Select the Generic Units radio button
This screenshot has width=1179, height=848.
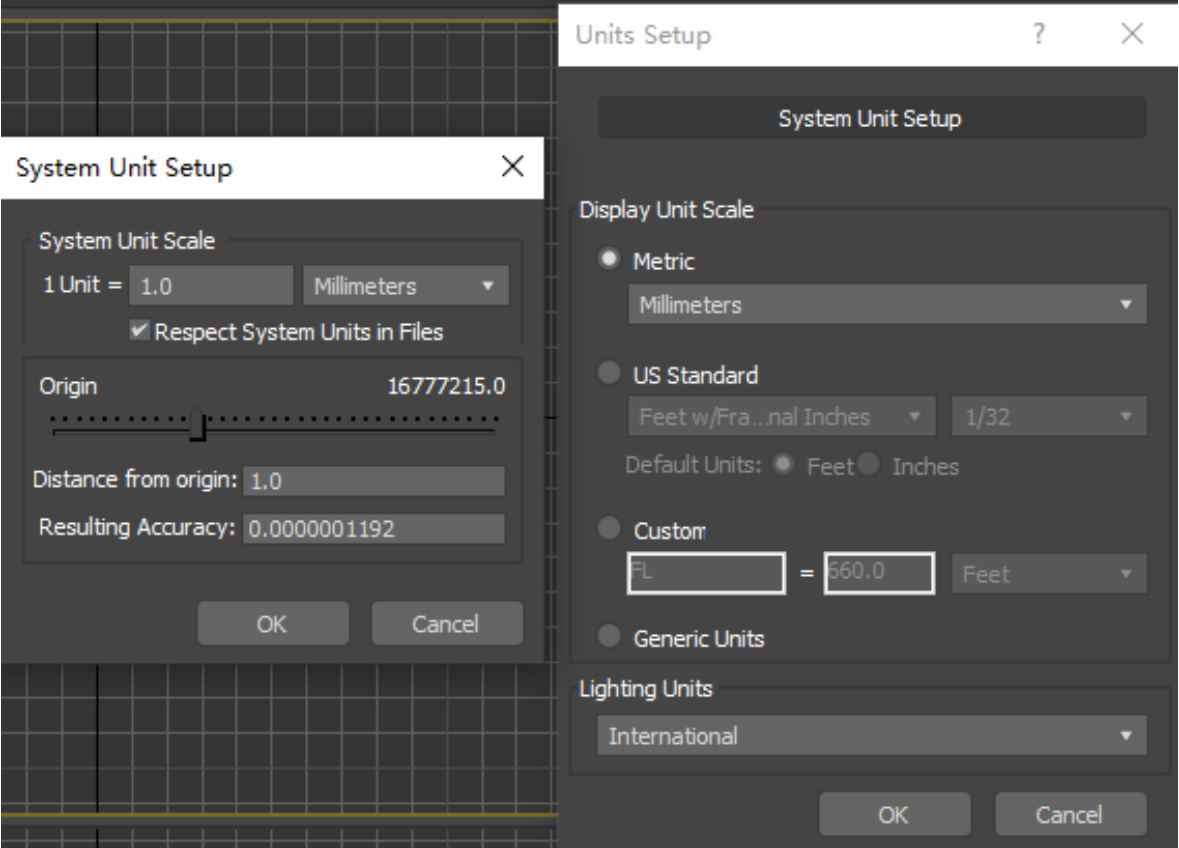pos(608,637)
